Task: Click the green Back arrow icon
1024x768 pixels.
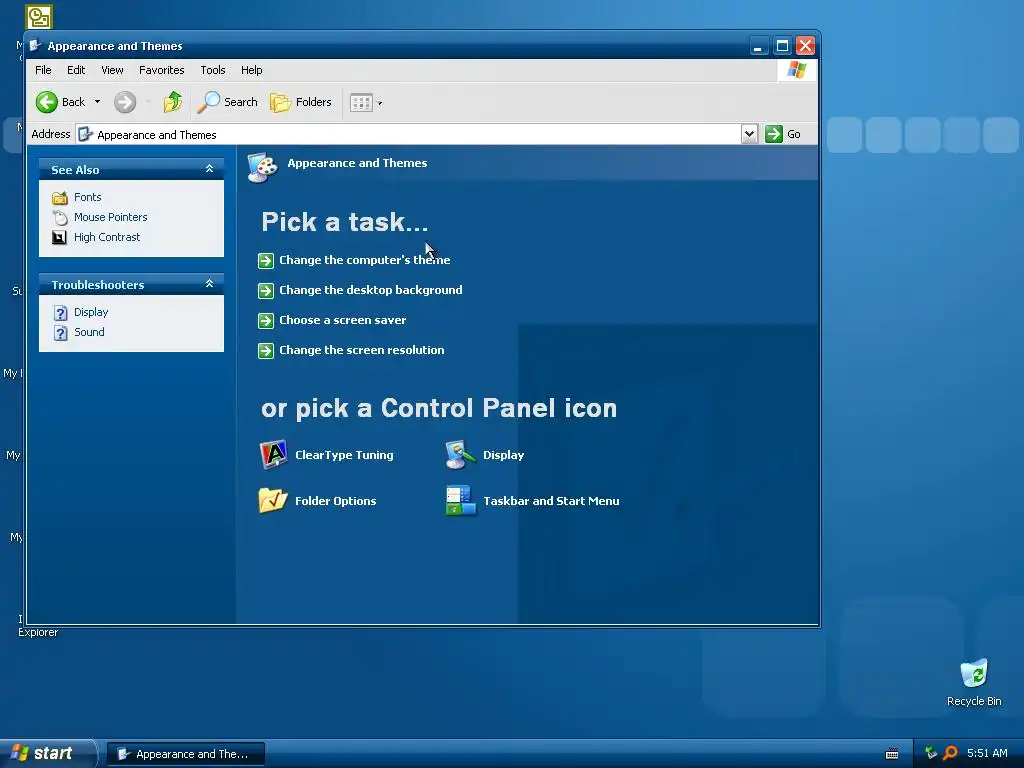Action: coord(47,102)
